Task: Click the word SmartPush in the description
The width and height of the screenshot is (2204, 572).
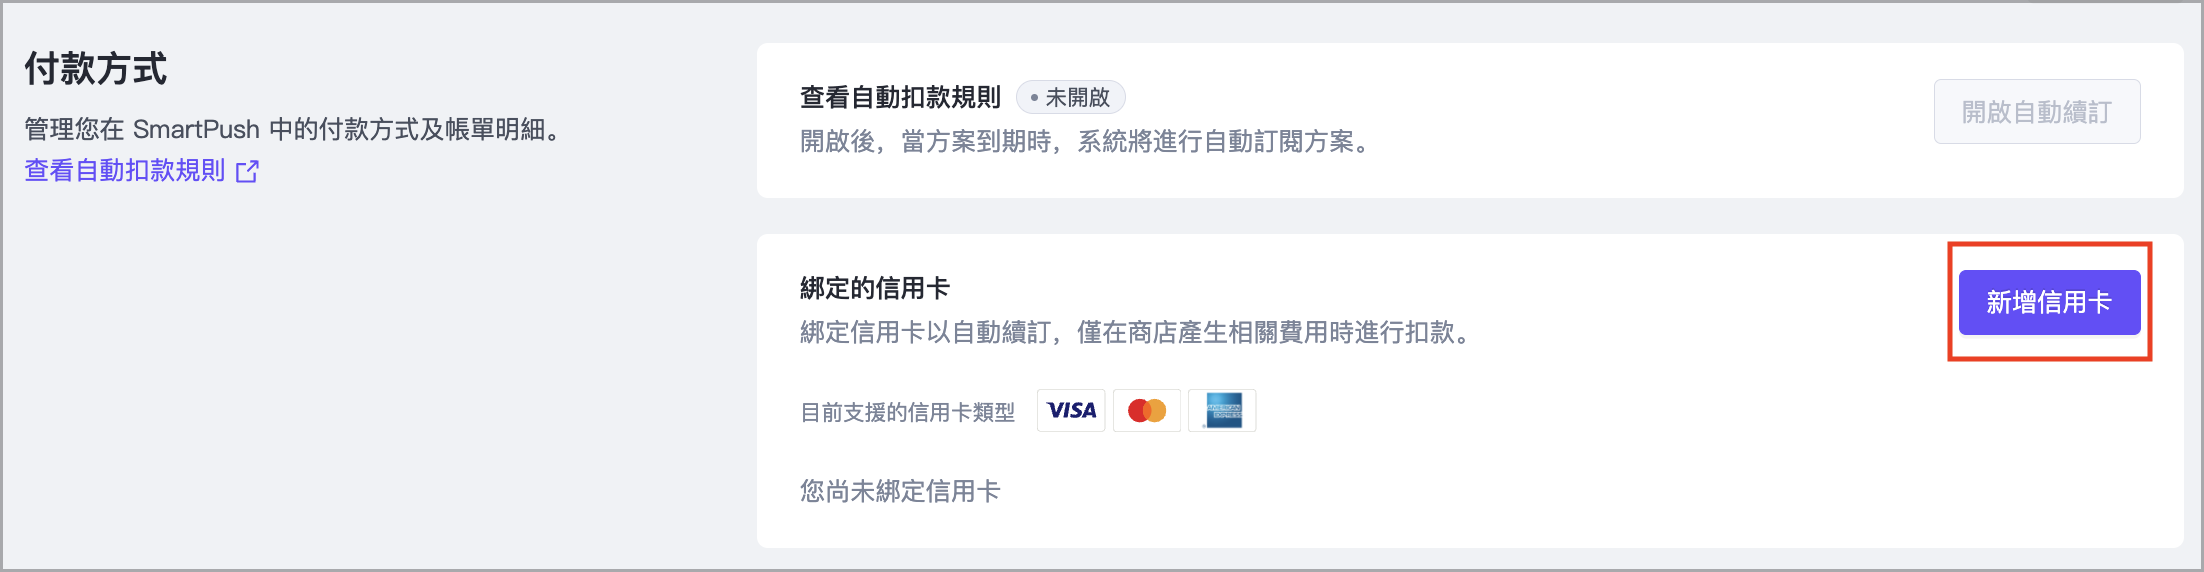Action: [196, 129]
